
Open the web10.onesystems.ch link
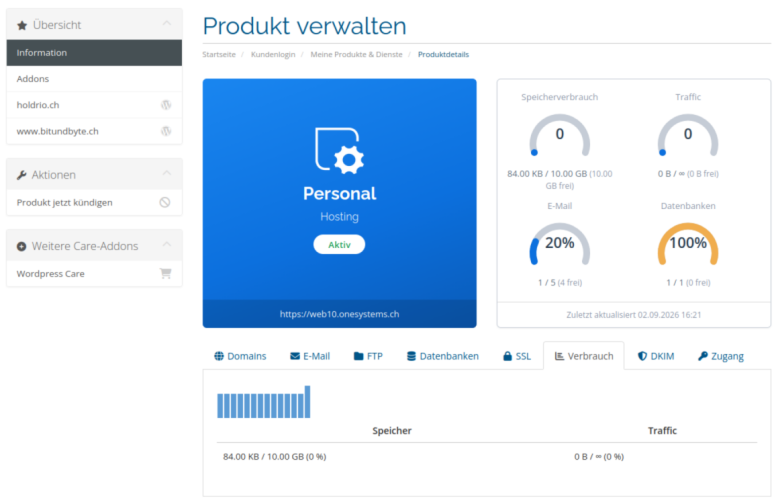click(340, 314)
